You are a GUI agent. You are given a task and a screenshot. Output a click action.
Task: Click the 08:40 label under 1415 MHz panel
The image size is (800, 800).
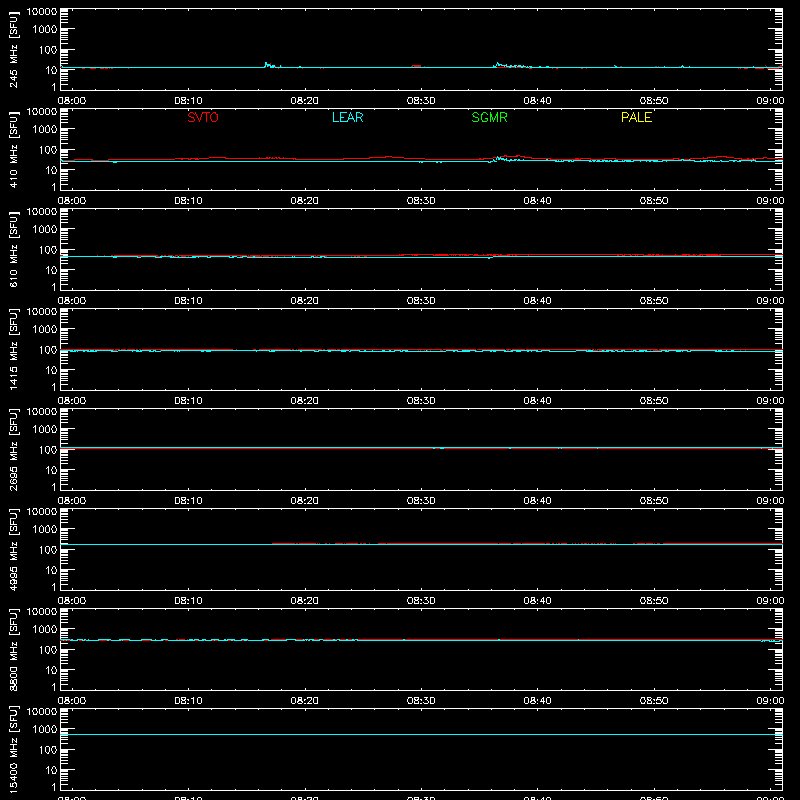537,401
